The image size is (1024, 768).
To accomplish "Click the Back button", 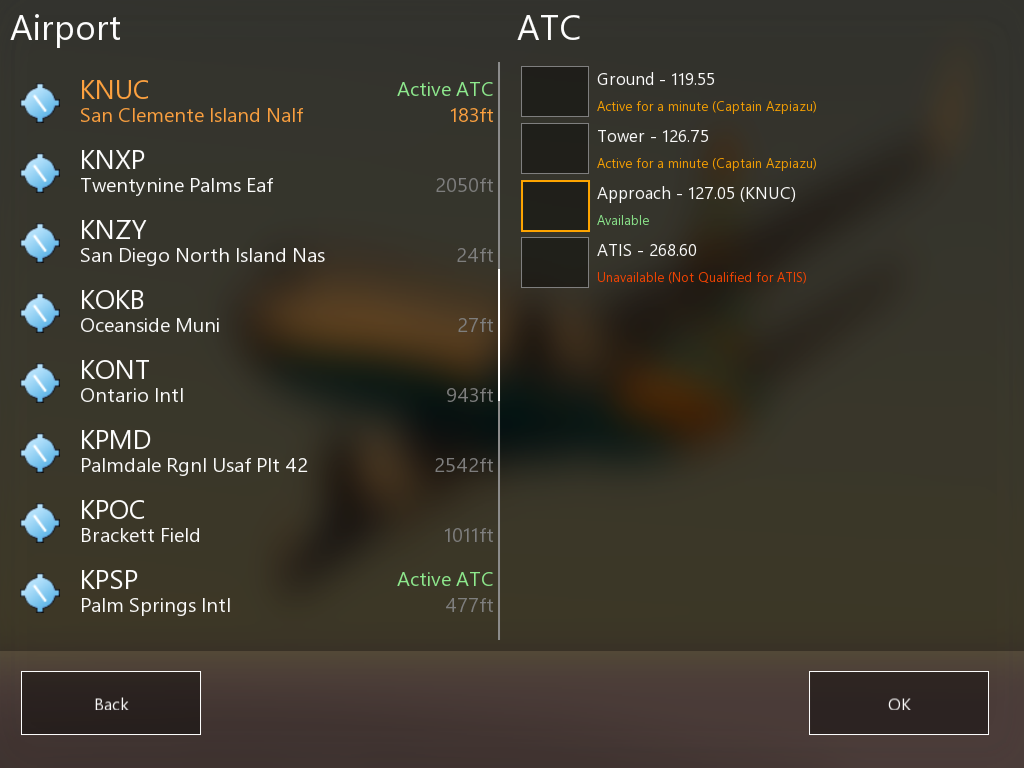I will pyautogui.click(x=111, y=703).
